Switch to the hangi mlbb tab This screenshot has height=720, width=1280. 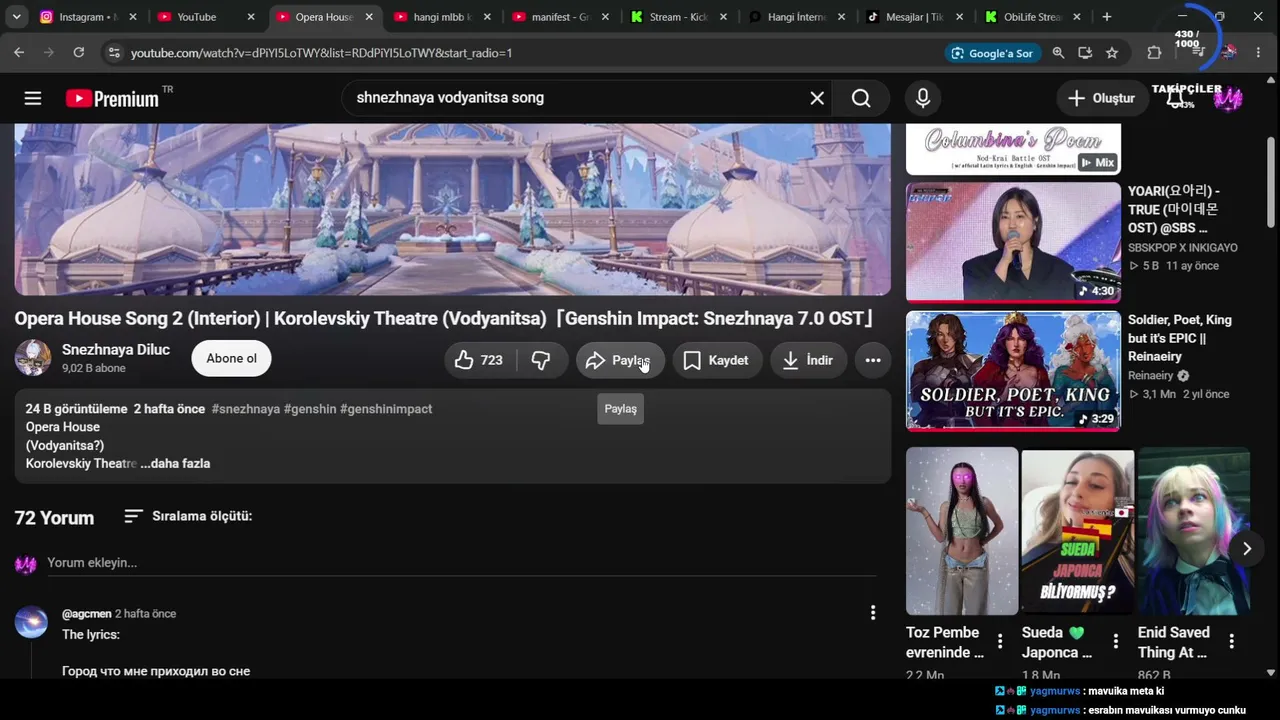[x=443, y=17]
